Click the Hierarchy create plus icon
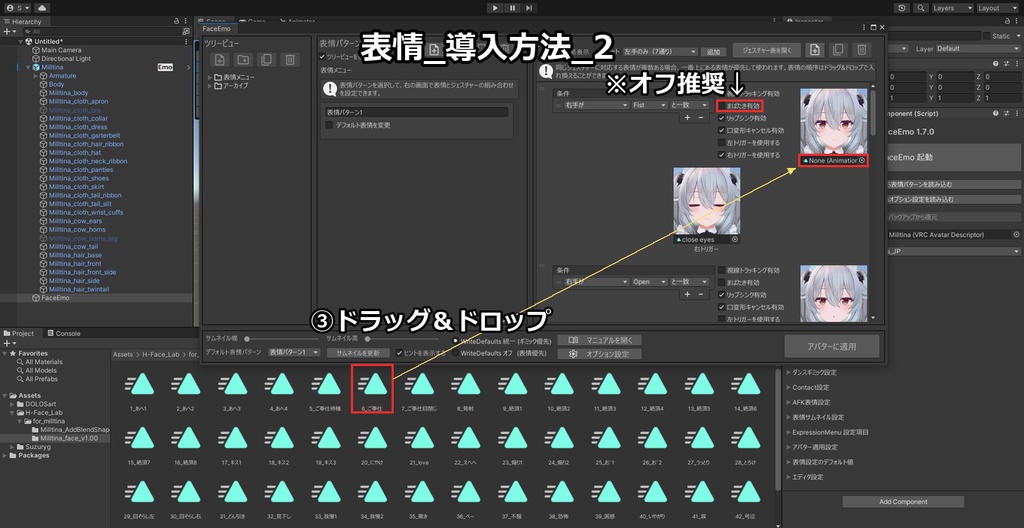The image size is (1024, 528). click(x=8, y=31)
